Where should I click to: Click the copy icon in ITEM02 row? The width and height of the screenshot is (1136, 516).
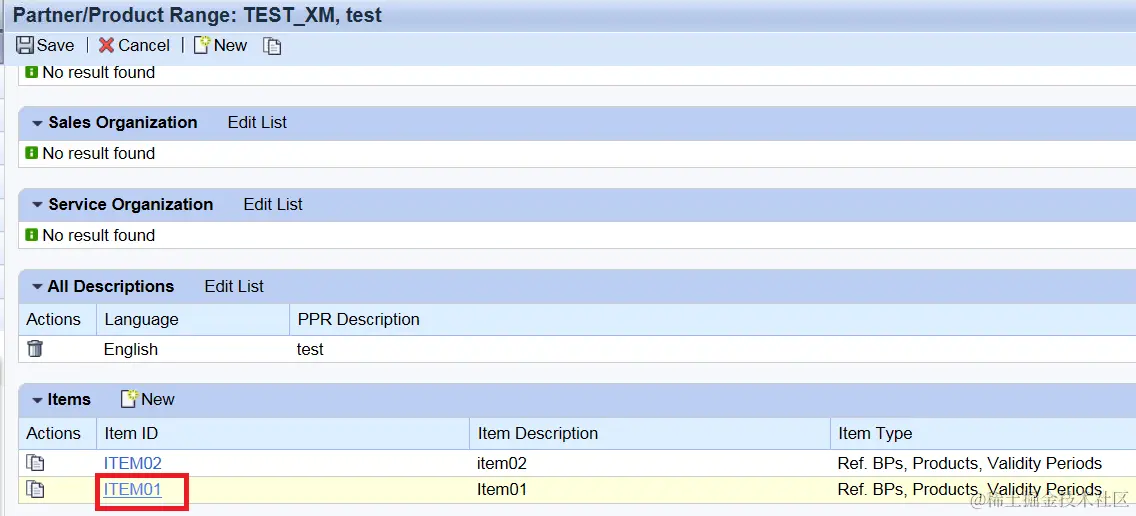(35, 462)
